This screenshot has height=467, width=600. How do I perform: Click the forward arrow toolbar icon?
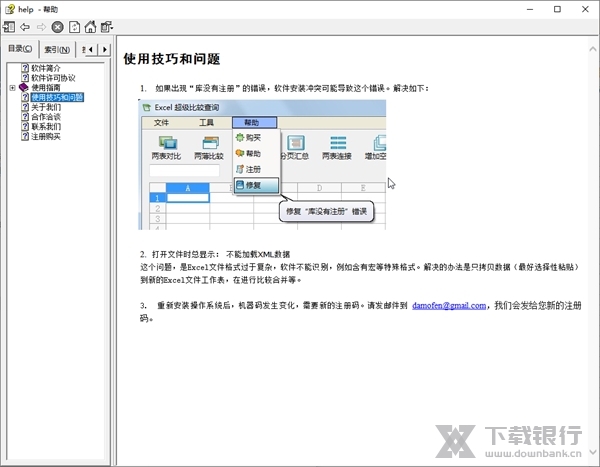click(x=41, y=27)
